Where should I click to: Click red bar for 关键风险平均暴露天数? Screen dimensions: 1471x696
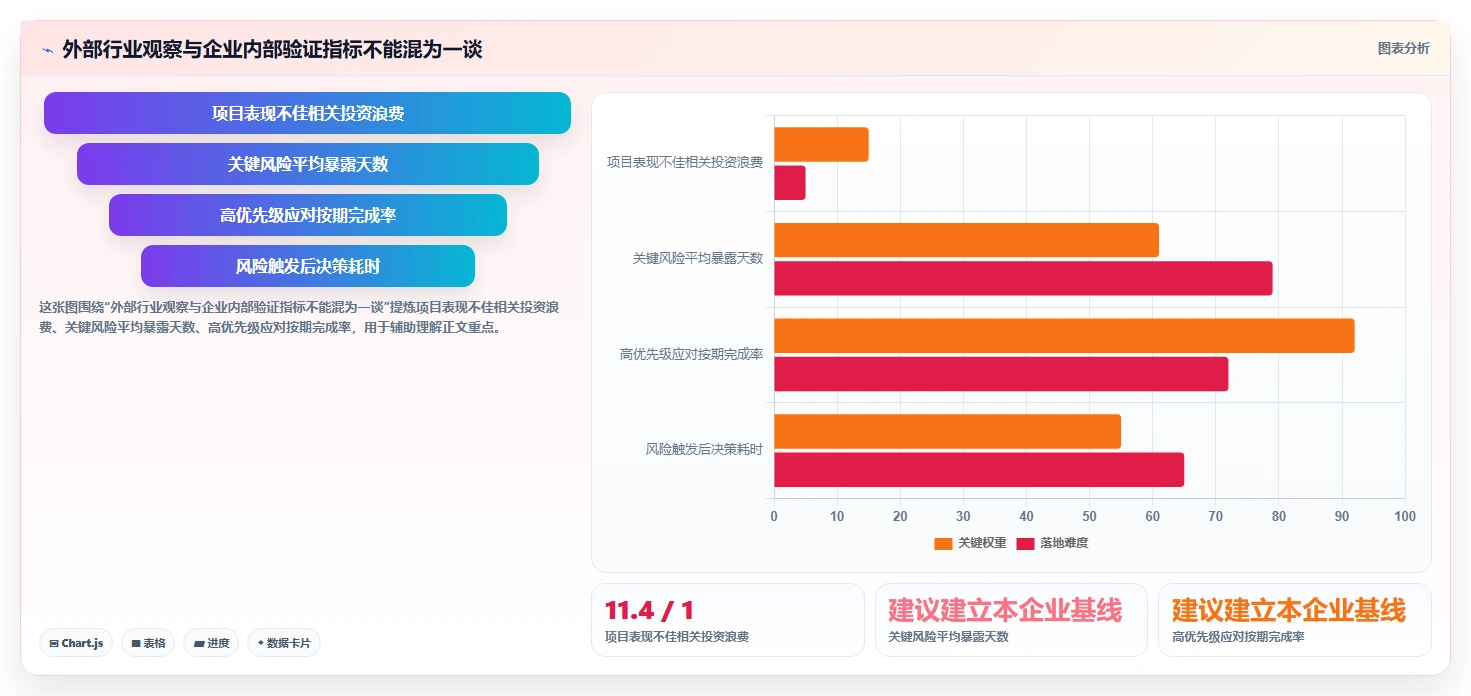click(x=1023, y=278)
